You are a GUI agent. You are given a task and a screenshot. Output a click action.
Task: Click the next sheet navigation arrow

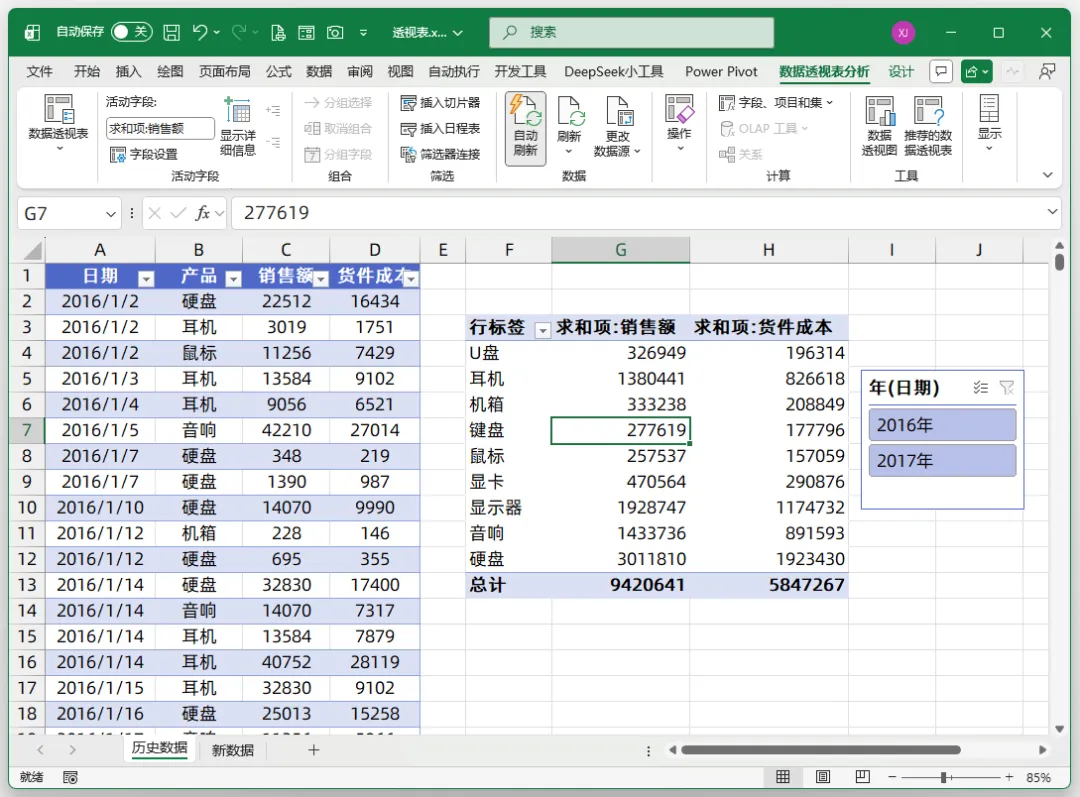(72, 749)
